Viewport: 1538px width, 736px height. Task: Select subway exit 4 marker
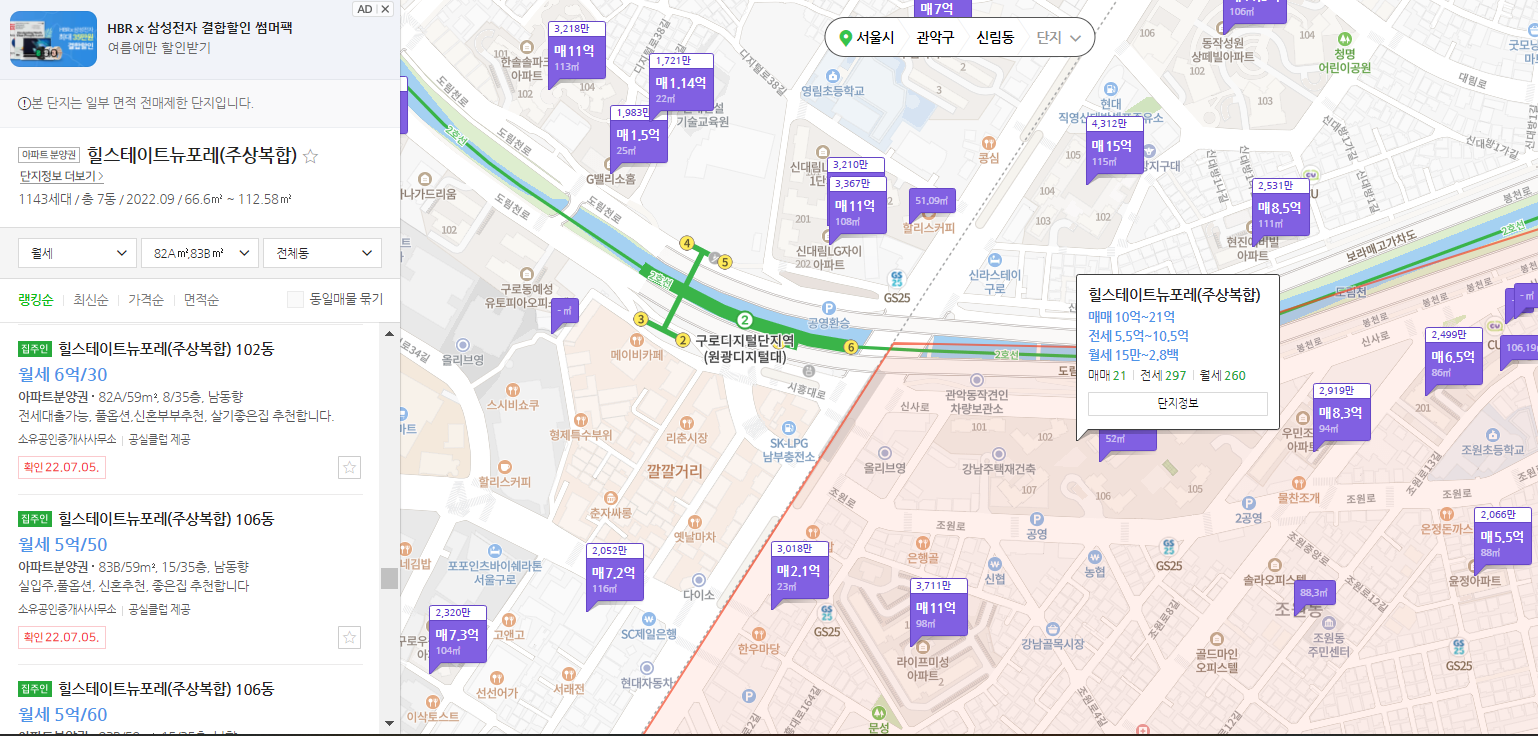click(686, 243)
